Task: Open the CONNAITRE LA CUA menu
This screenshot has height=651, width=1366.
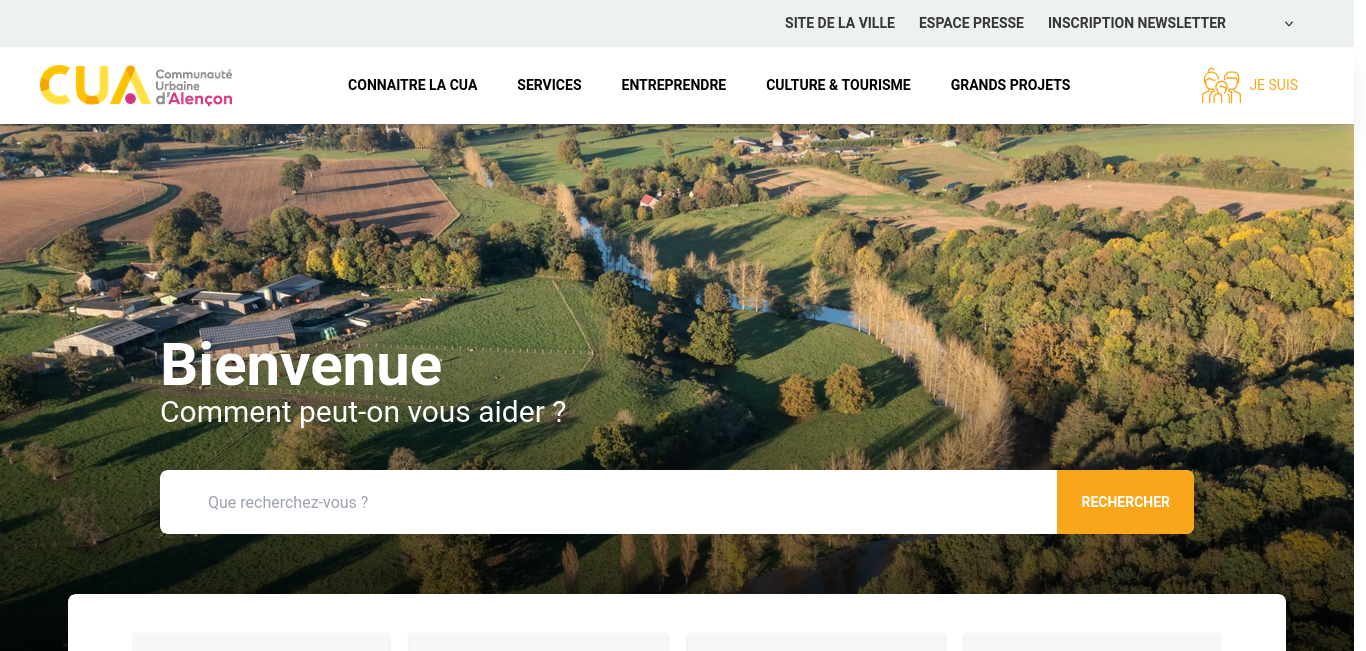Action: (413, 85)
